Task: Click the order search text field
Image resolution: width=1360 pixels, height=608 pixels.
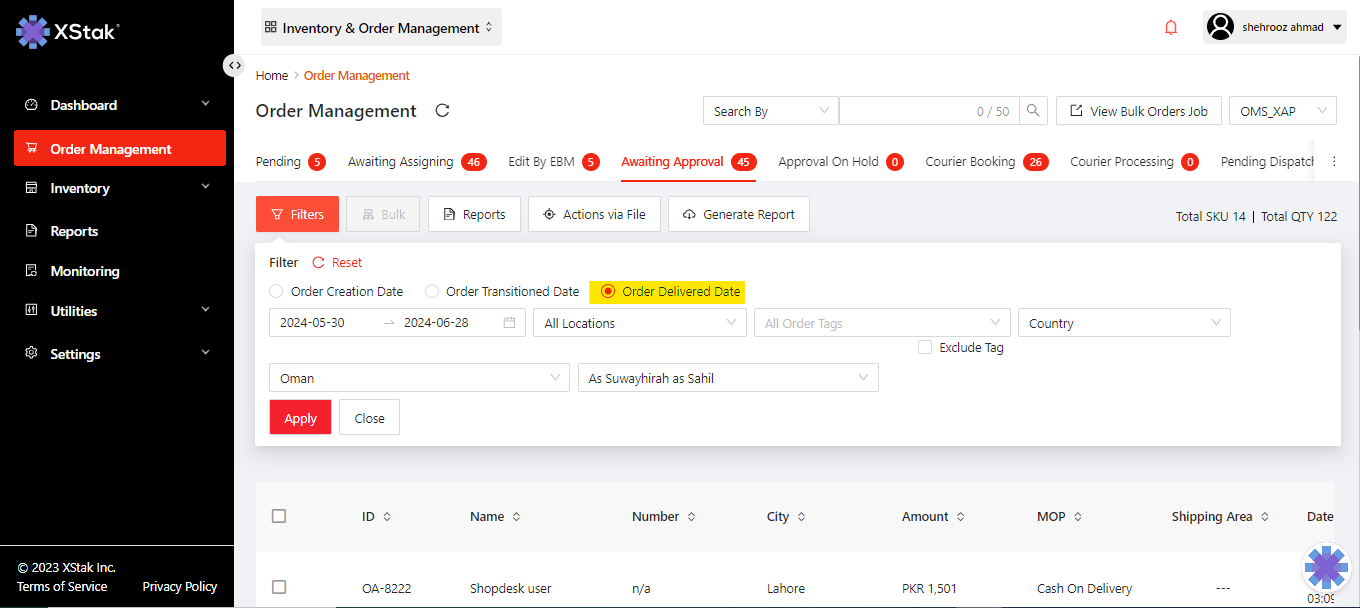Action: [905, 111]
